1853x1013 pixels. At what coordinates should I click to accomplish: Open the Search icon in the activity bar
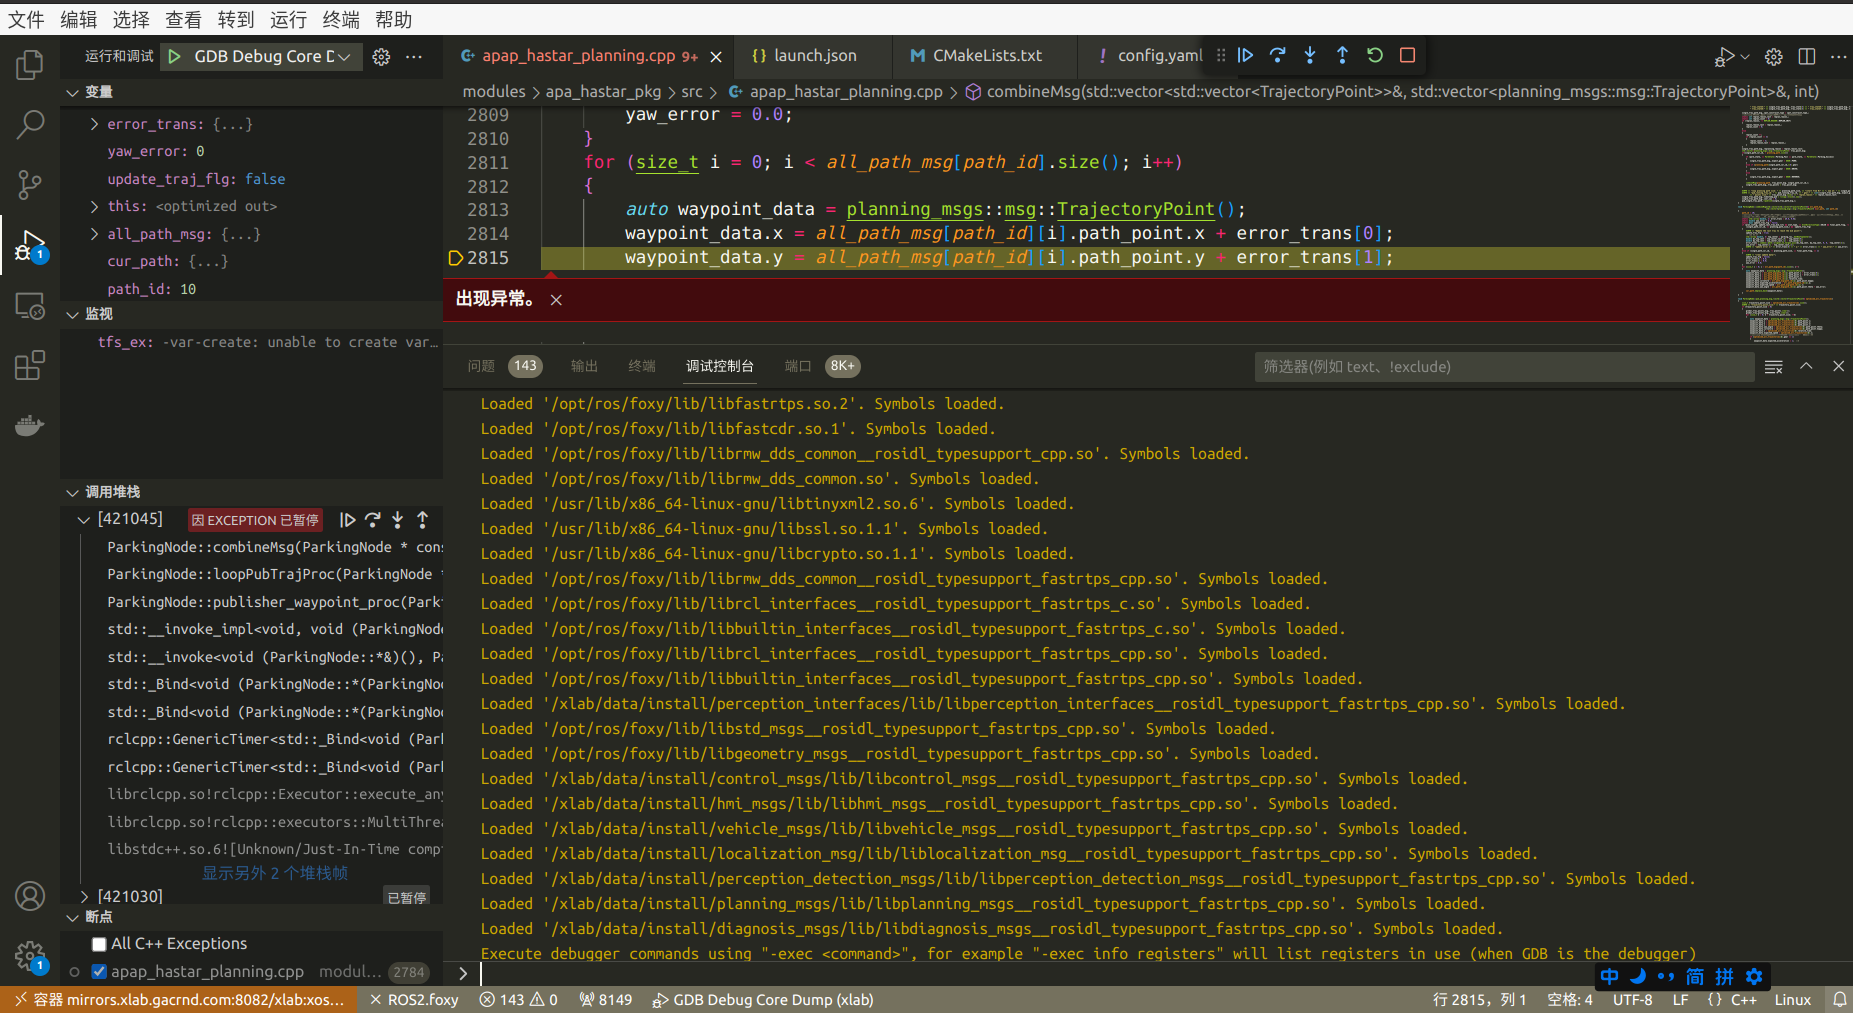29,124
